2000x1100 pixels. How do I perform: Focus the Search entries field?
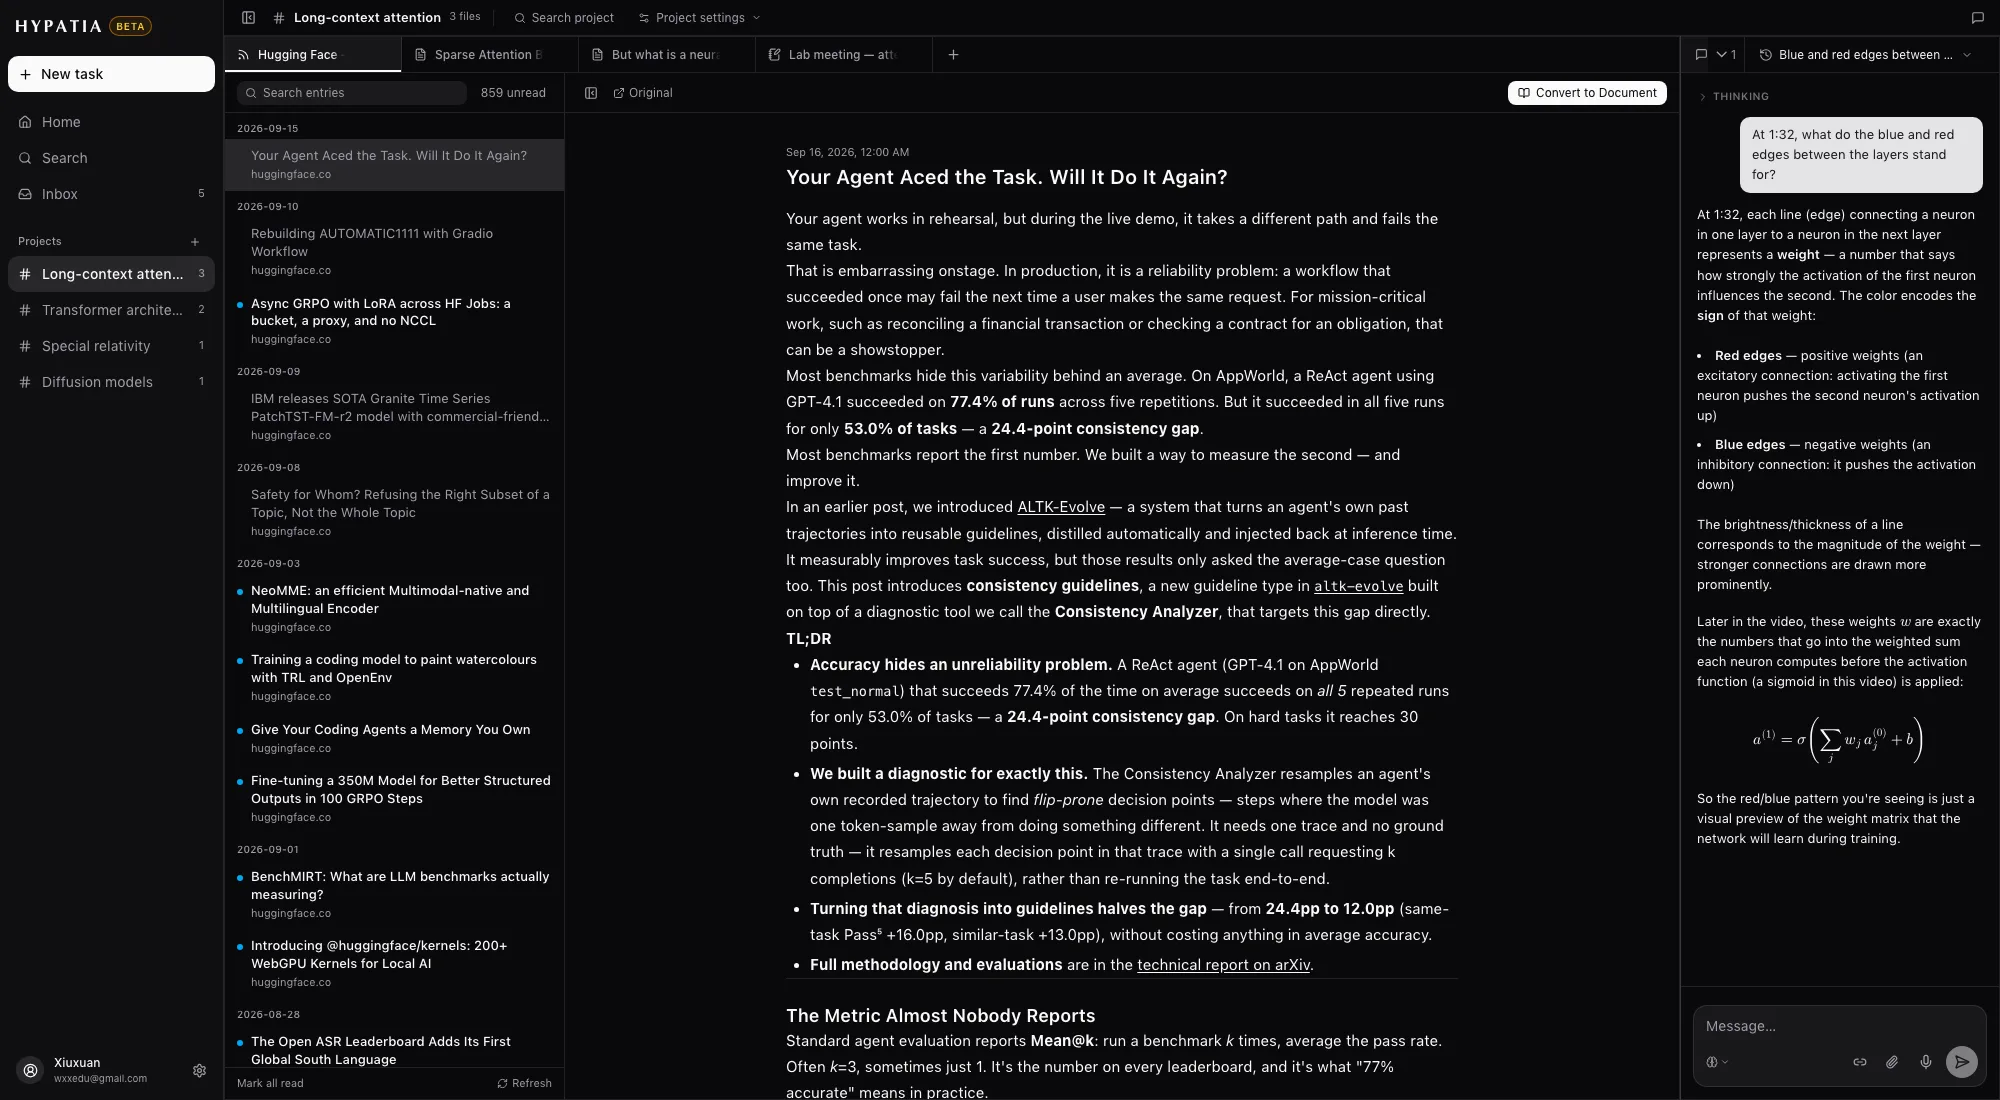351,93
